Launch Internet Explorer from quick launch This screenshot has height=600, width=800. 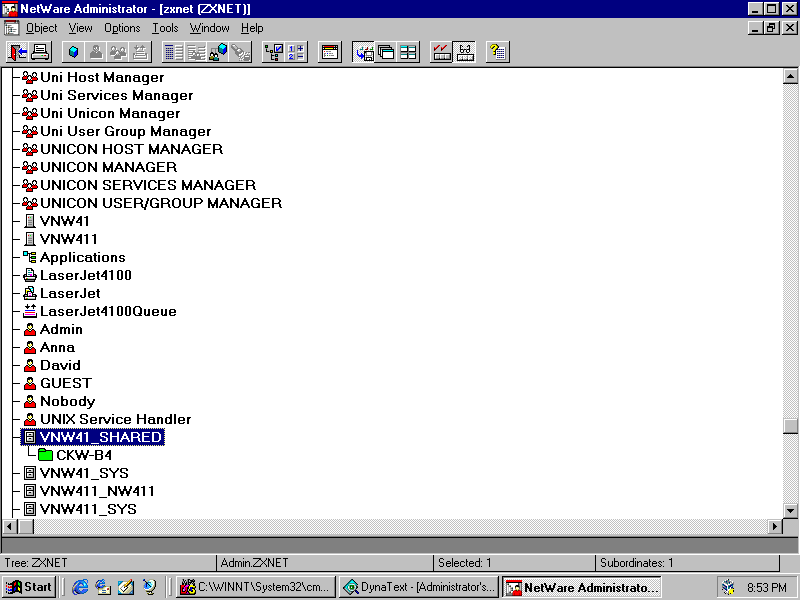[80, 587]
